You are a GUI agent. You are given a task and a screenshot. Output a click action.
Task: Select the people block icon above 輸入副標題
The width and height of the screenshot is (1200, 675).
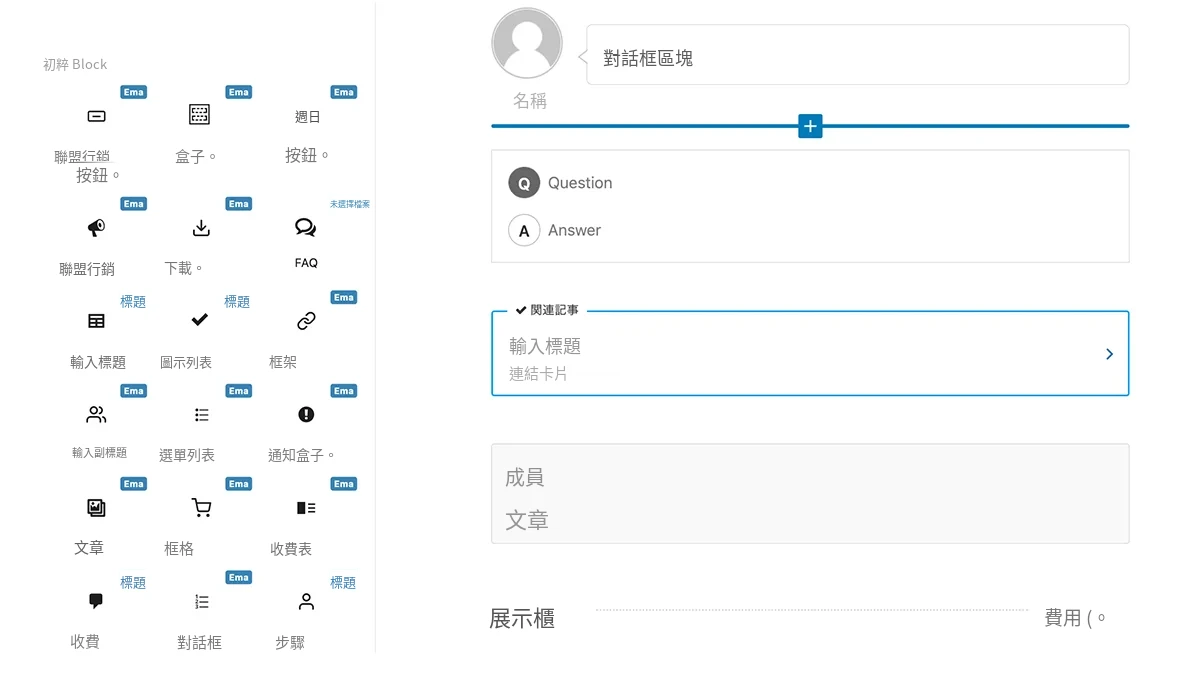[x=96, y=414]
